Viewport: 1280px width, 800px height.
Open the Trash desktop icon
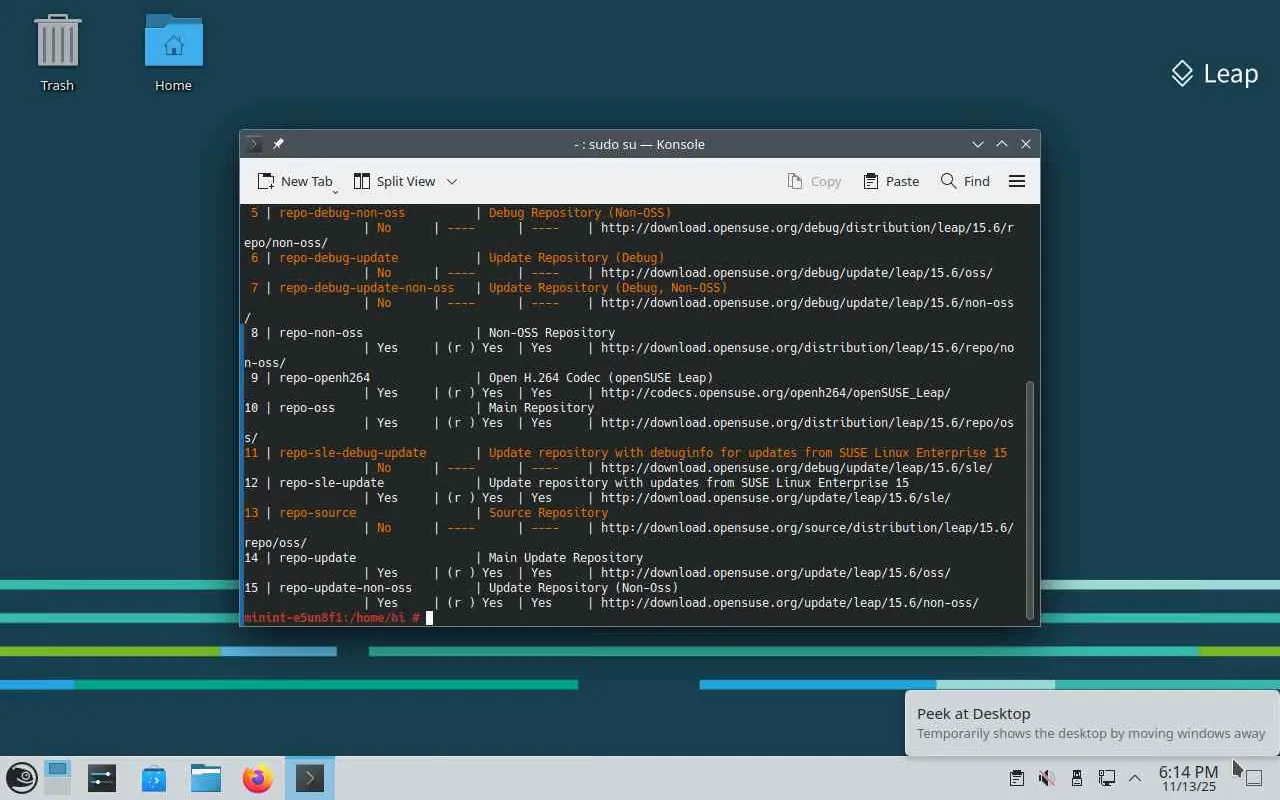57,52
